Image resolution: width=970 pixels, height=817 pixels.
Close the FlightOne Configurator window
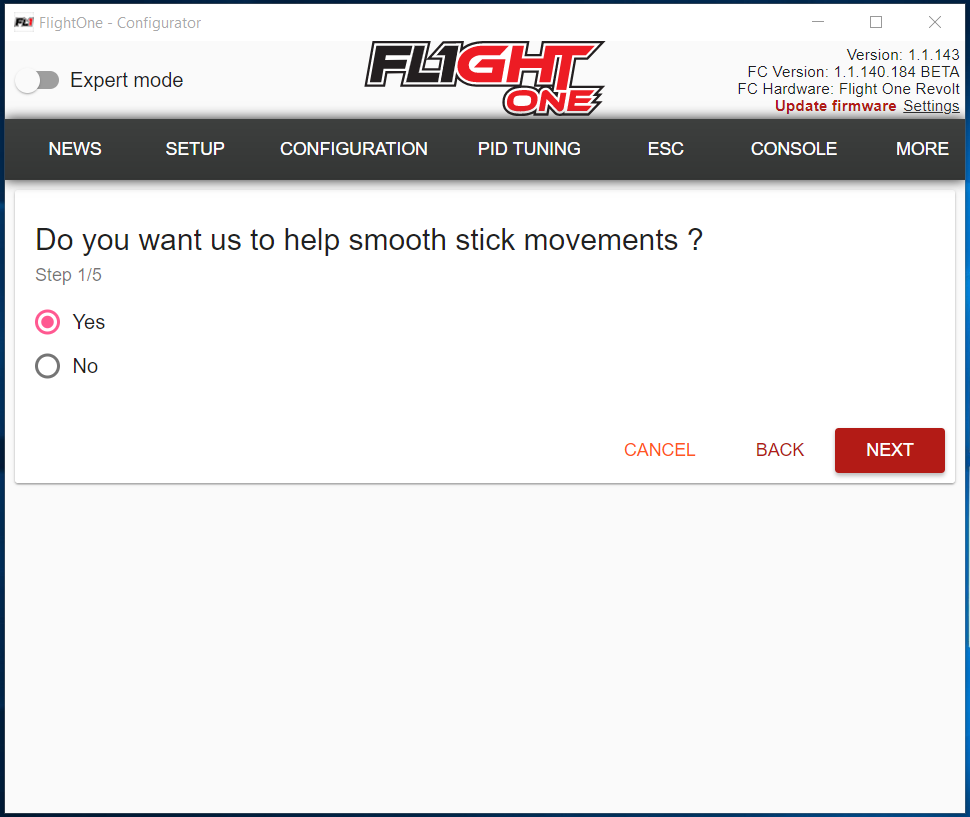[935, 22]
